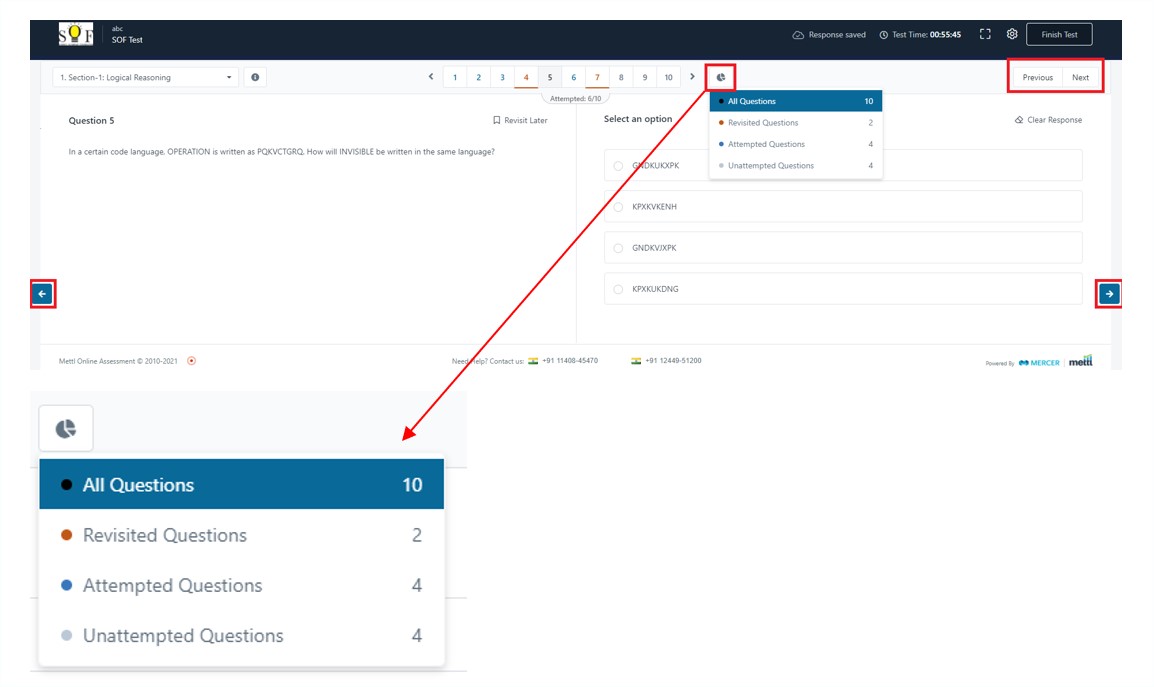The image size is (1154, 687).
Task: Click the Finish Test button
Action: pos(1059,34)
